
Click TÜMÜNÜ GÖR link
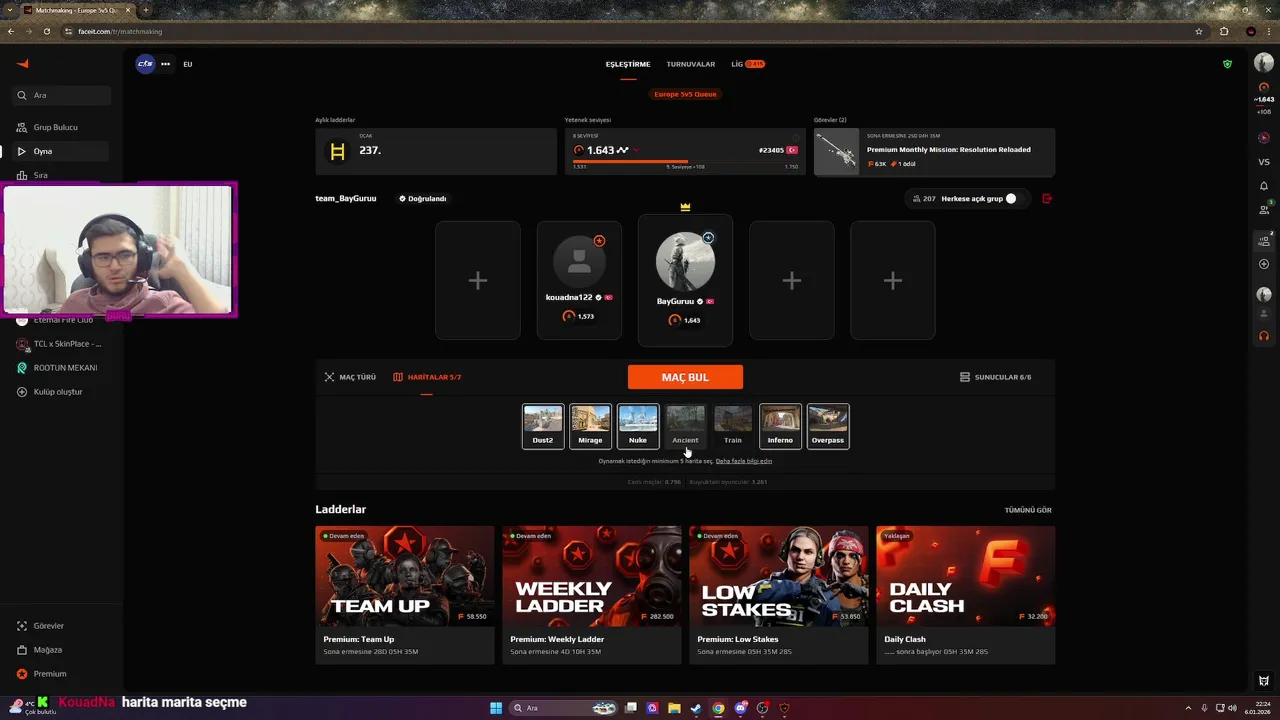point(1028,510)
